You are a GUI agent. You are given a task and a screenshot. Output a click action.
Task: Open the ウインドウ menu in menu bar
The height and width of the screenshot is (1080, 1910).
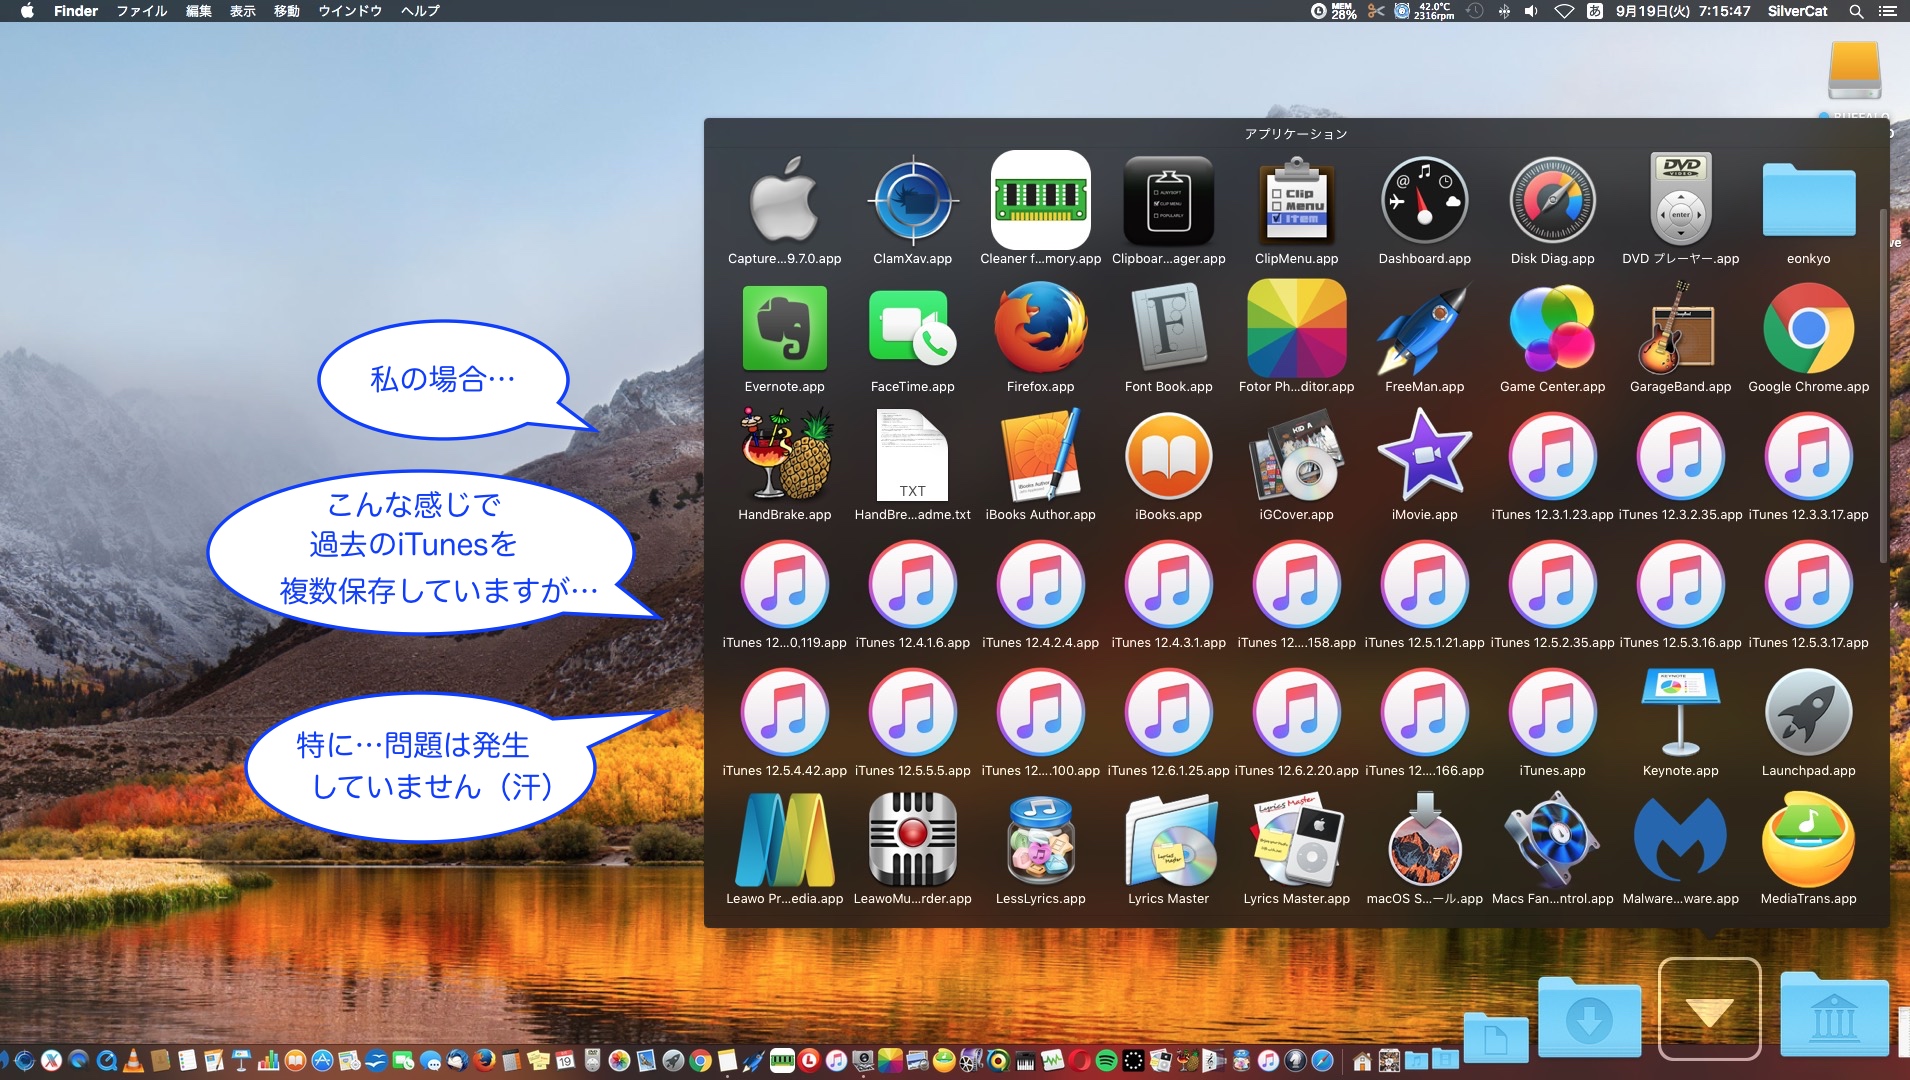tap(350, 11)
